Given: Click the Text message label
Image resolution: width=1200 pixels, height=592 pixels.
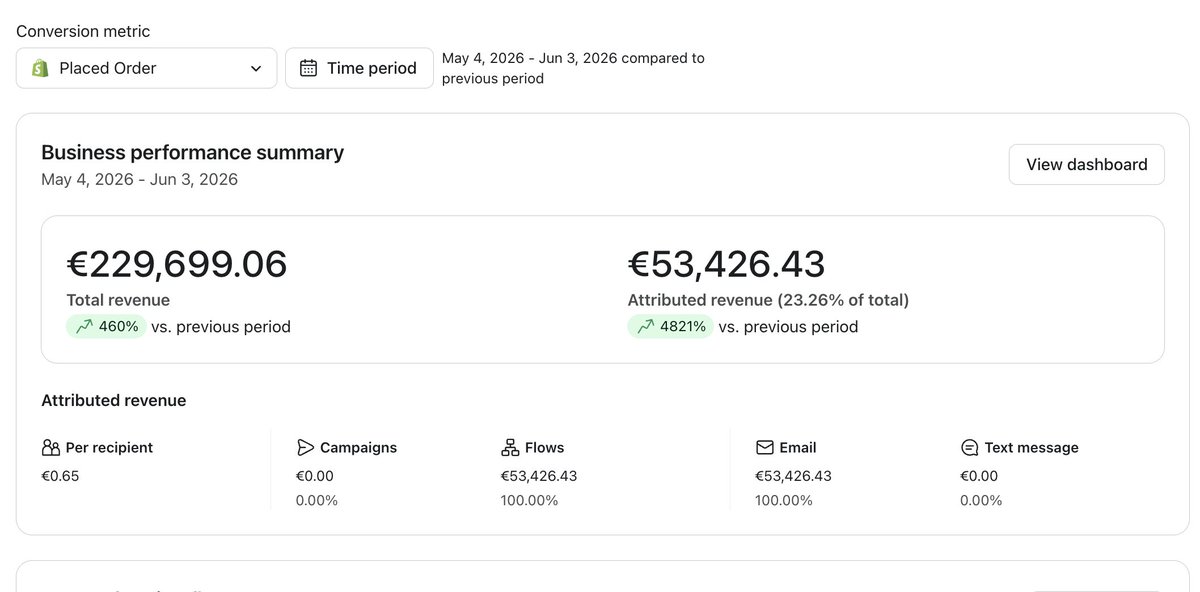Looking at the screenshot, I should coord(1031,447).
